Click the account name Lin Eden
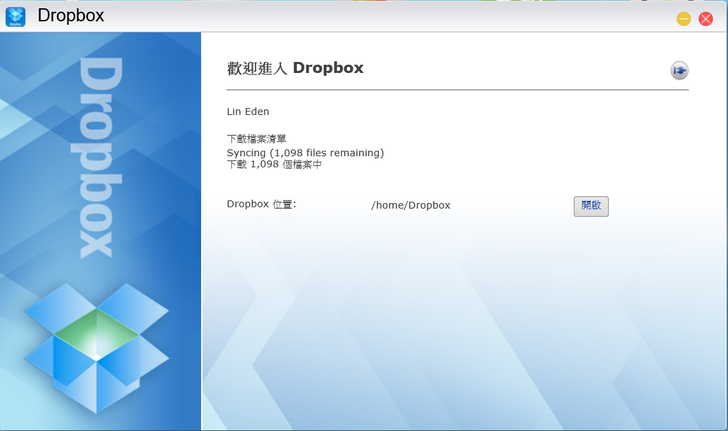The width and height of the screenshot is (728, 431). [x=248, y=111]
